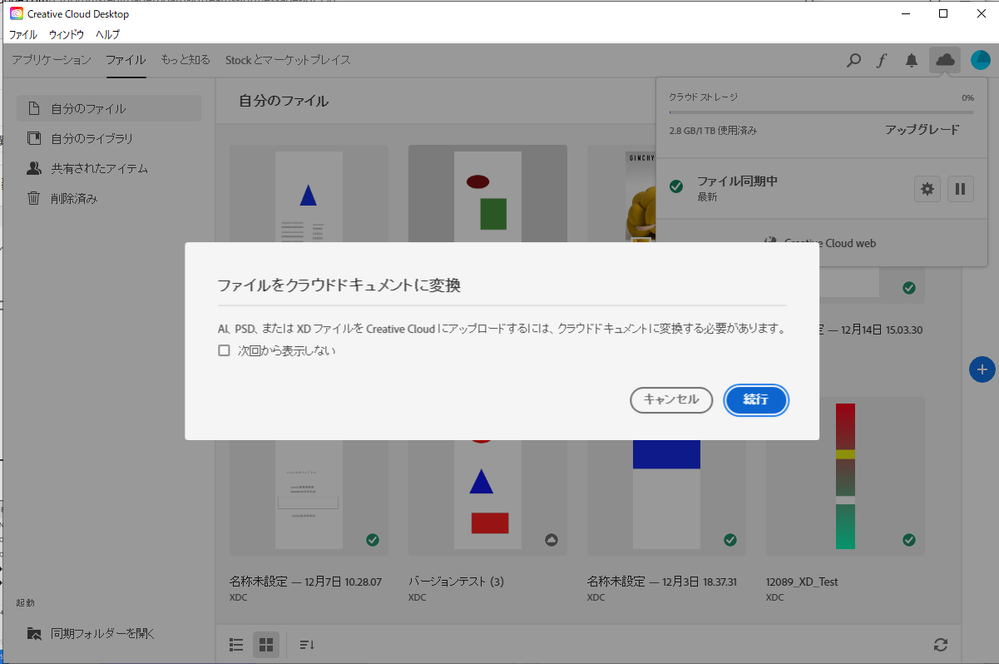
Task: Switch to list view layout
Action: pyautogui.click(x=236, y=645)
